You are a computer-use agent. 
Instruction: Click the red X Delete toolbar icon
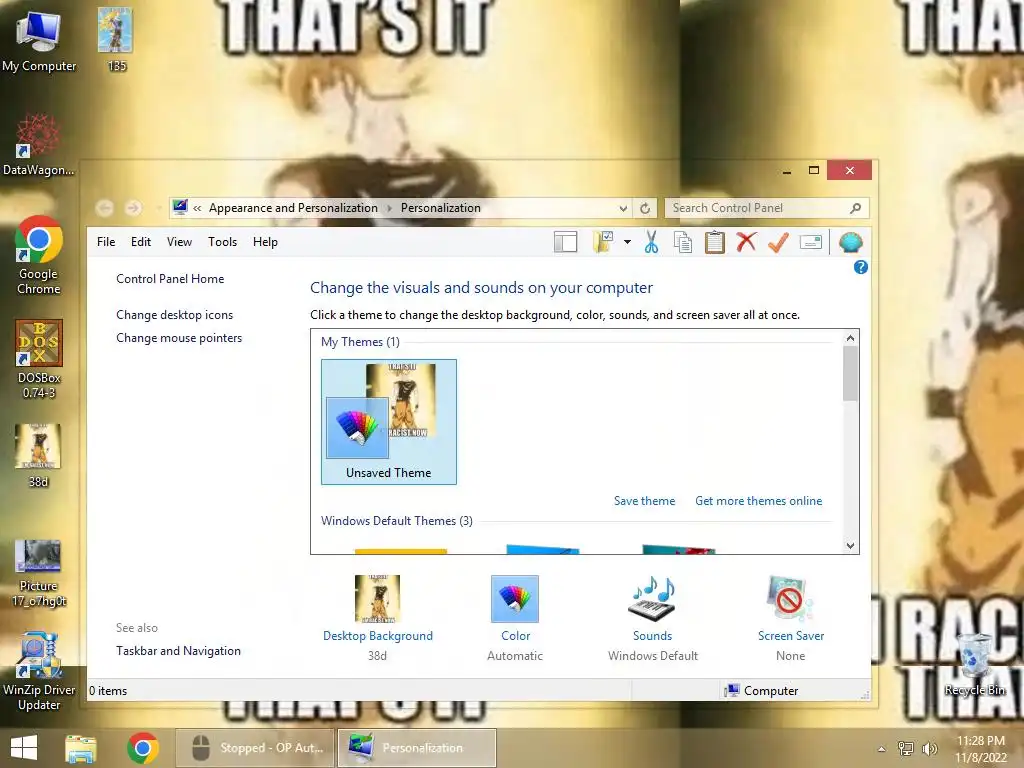pos(746,242)
